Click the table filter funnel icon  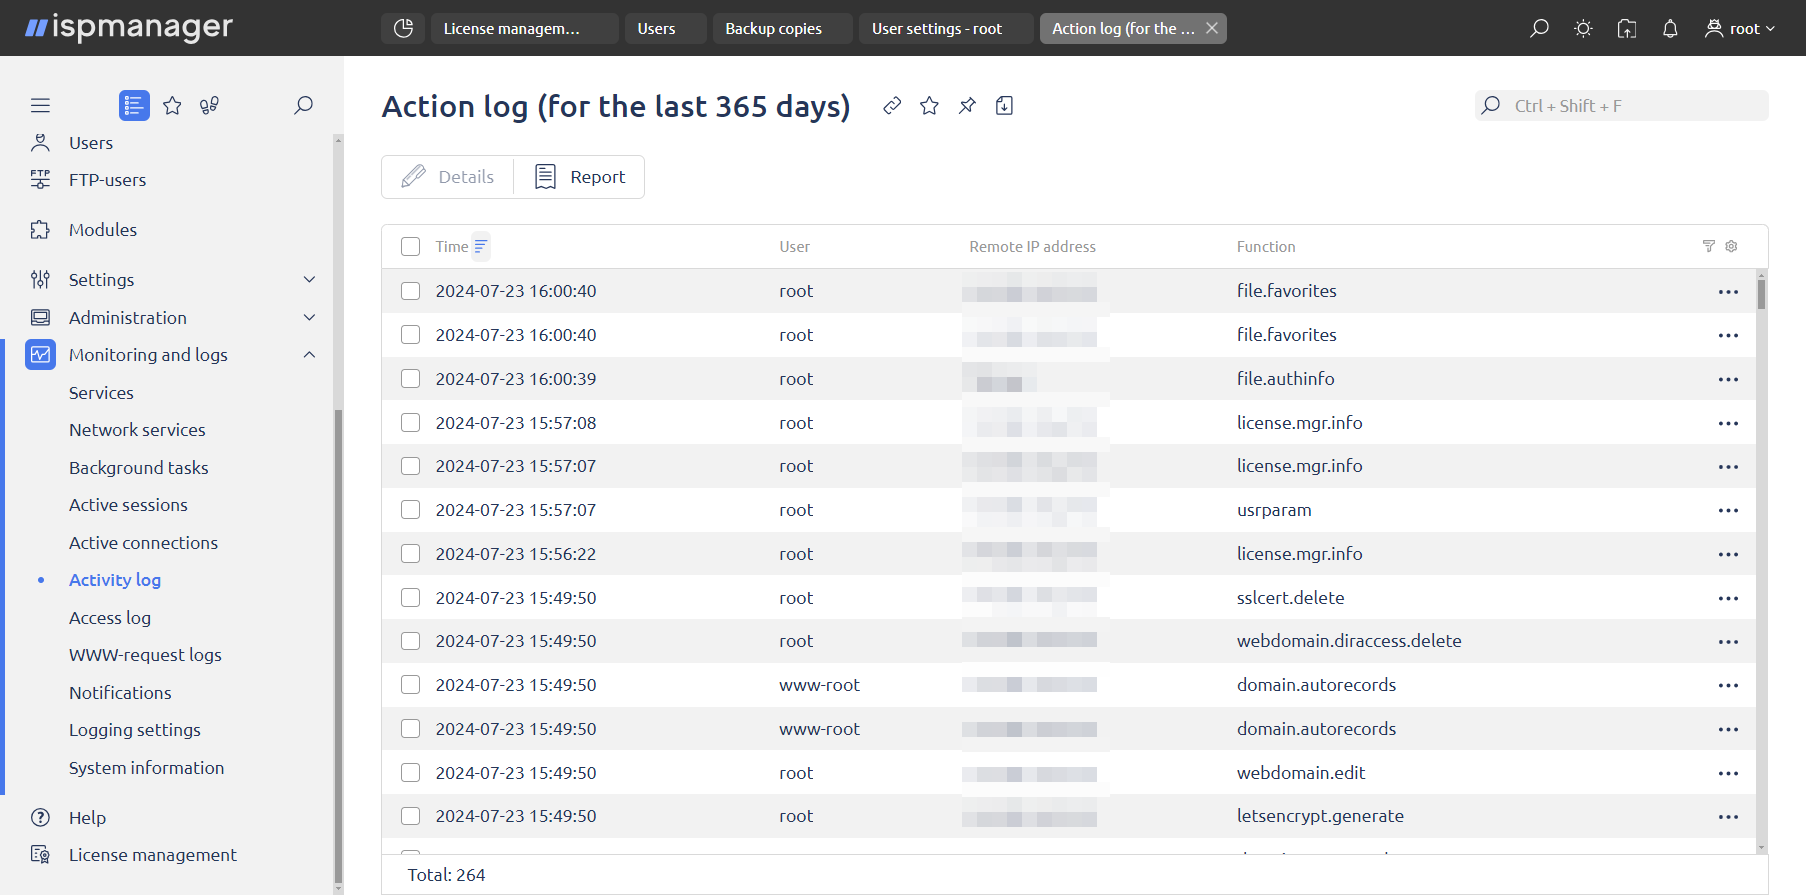pos(1708,246)
